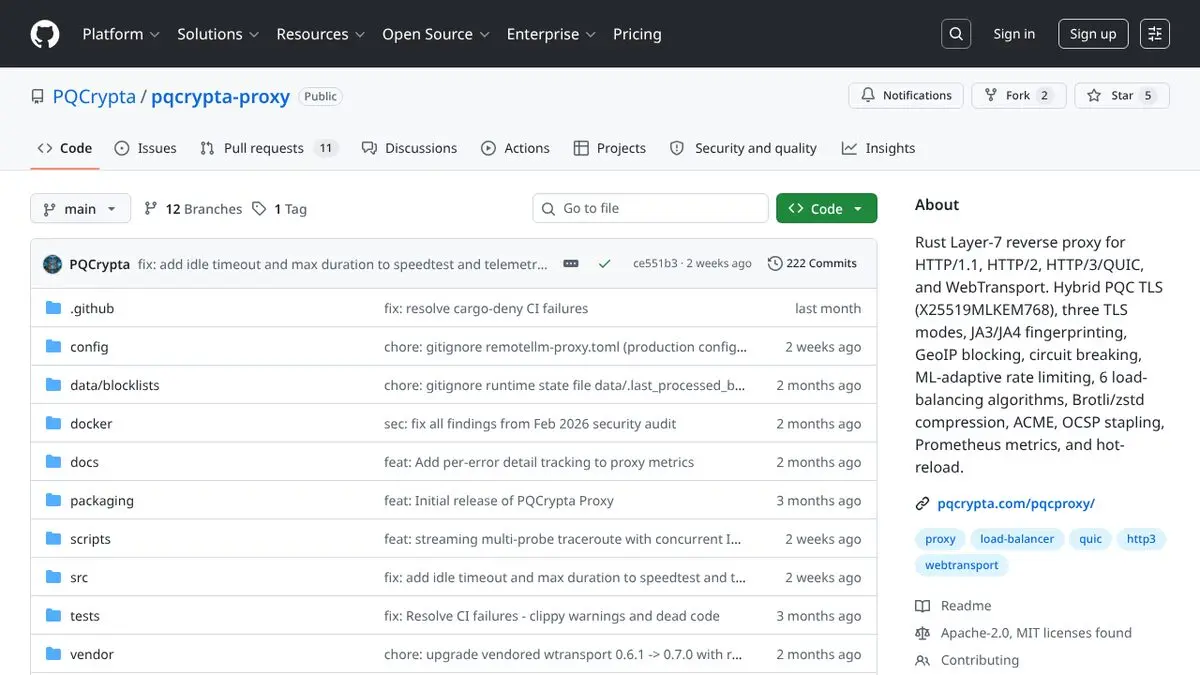The image size is (1200, 675).
Task: Open the src folder icon
Action: 54,577
